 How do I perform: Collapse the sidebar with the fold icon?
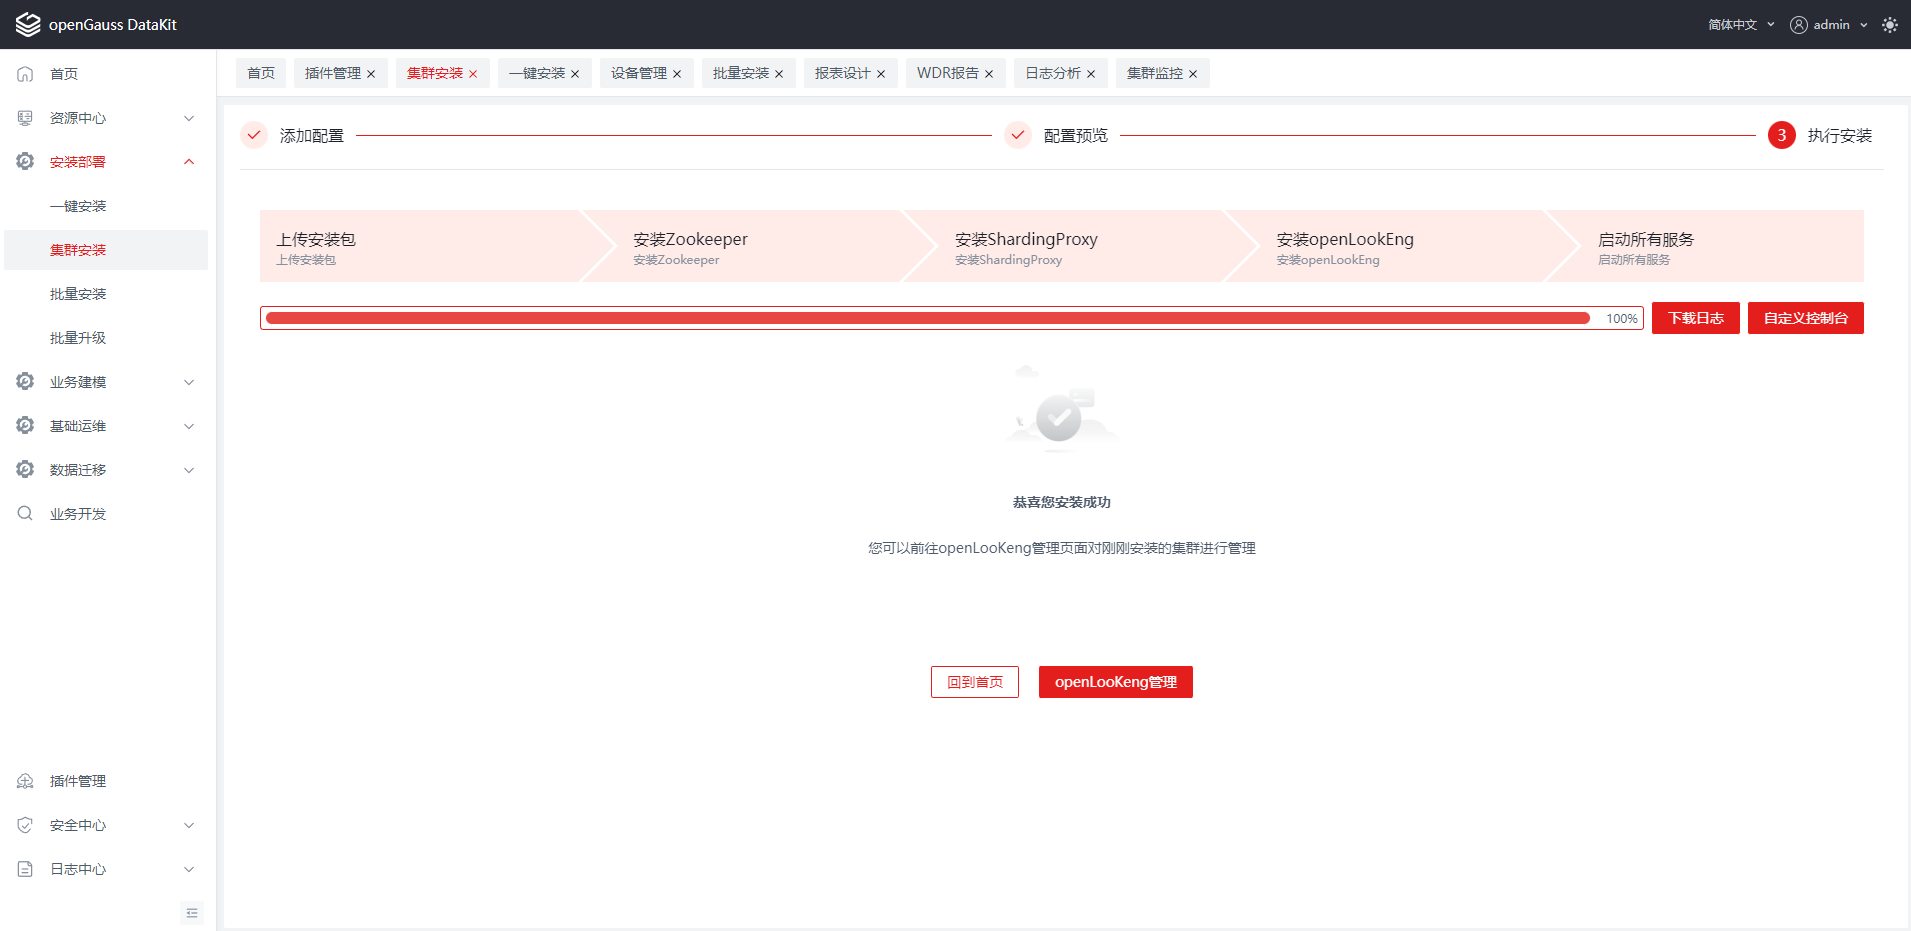[x=192, y=913]
